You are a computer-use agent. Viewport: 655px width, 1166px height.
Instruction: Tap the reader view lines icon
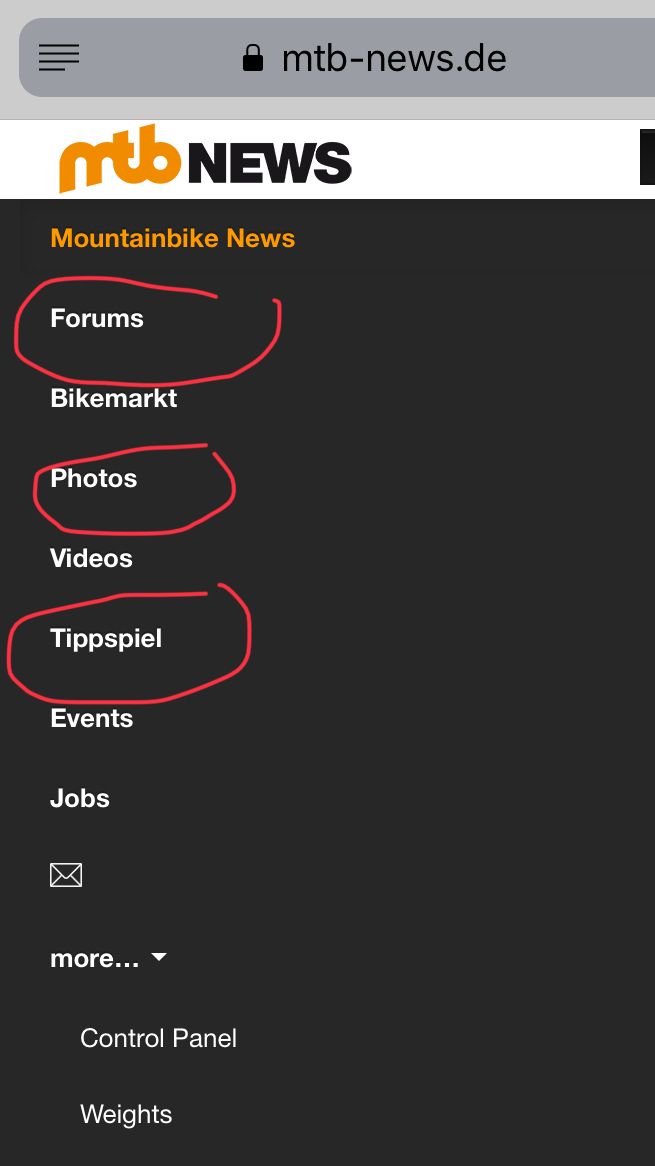(x=59, y=58)
